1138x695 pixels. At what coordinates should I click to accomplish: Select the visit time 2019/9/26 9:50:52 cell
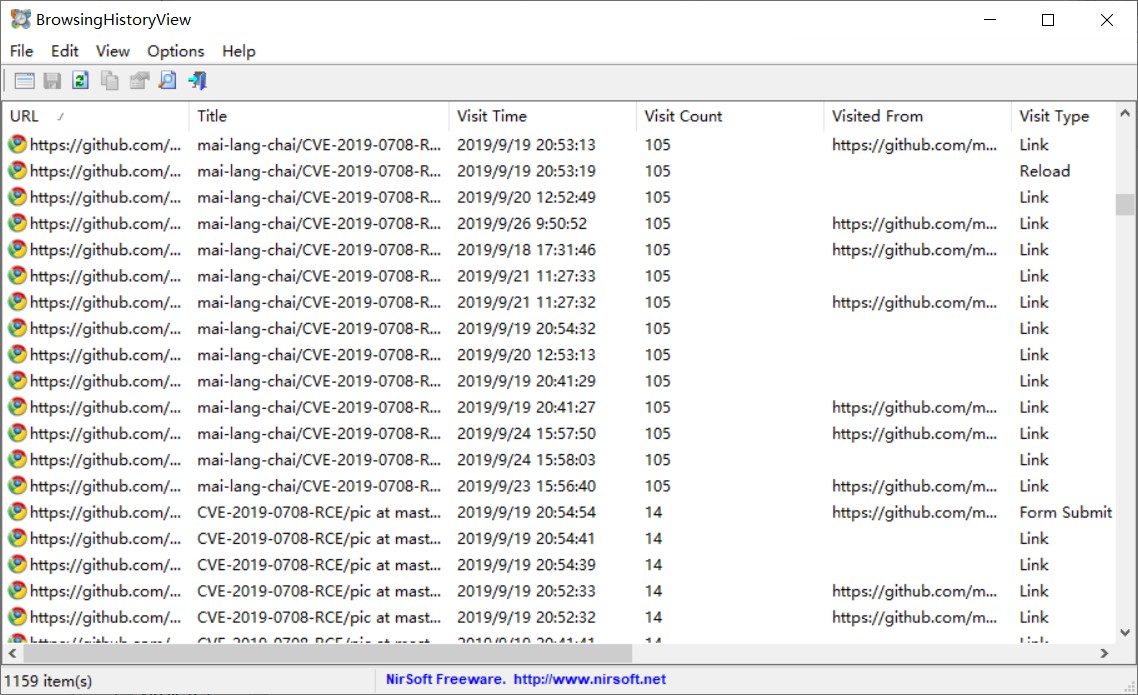[522, 223]
